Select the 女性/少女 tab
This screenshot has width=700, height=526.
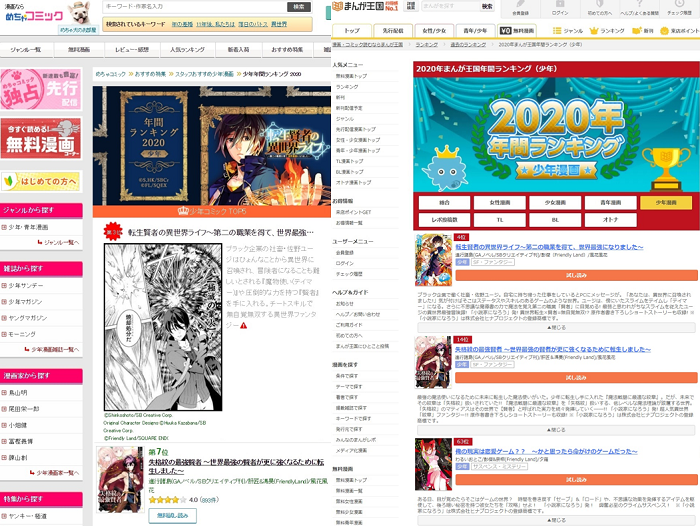(x=434, y=30)
